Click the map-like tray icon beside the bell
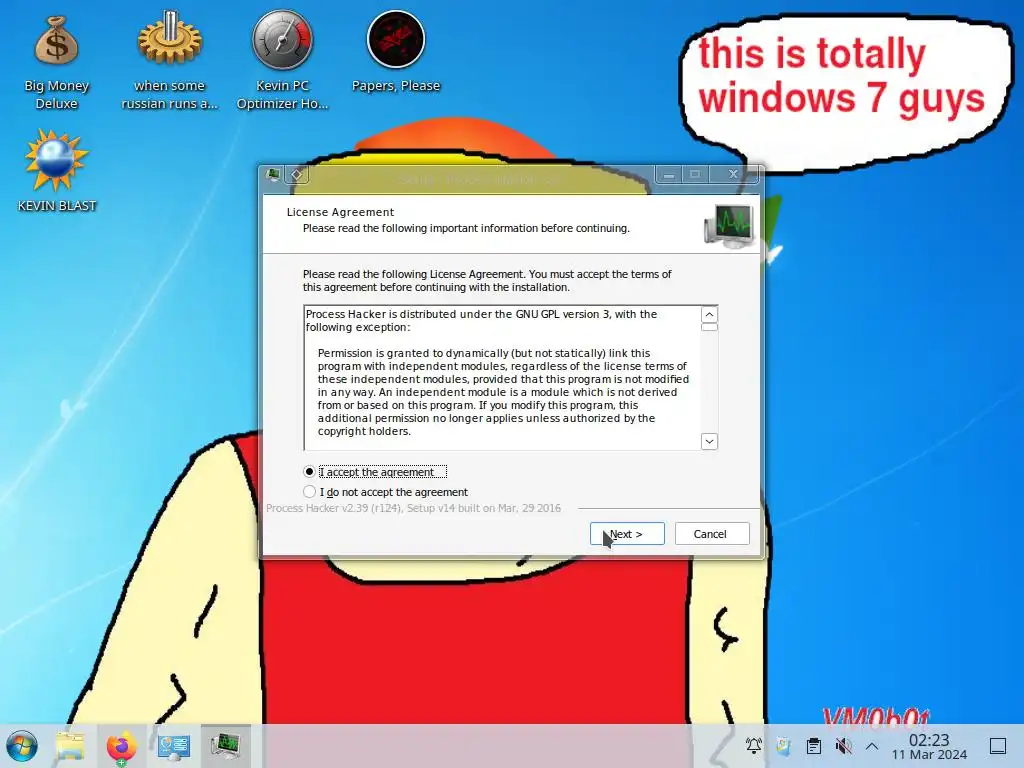Viewport: 1024px width, 768px height. 784,746
